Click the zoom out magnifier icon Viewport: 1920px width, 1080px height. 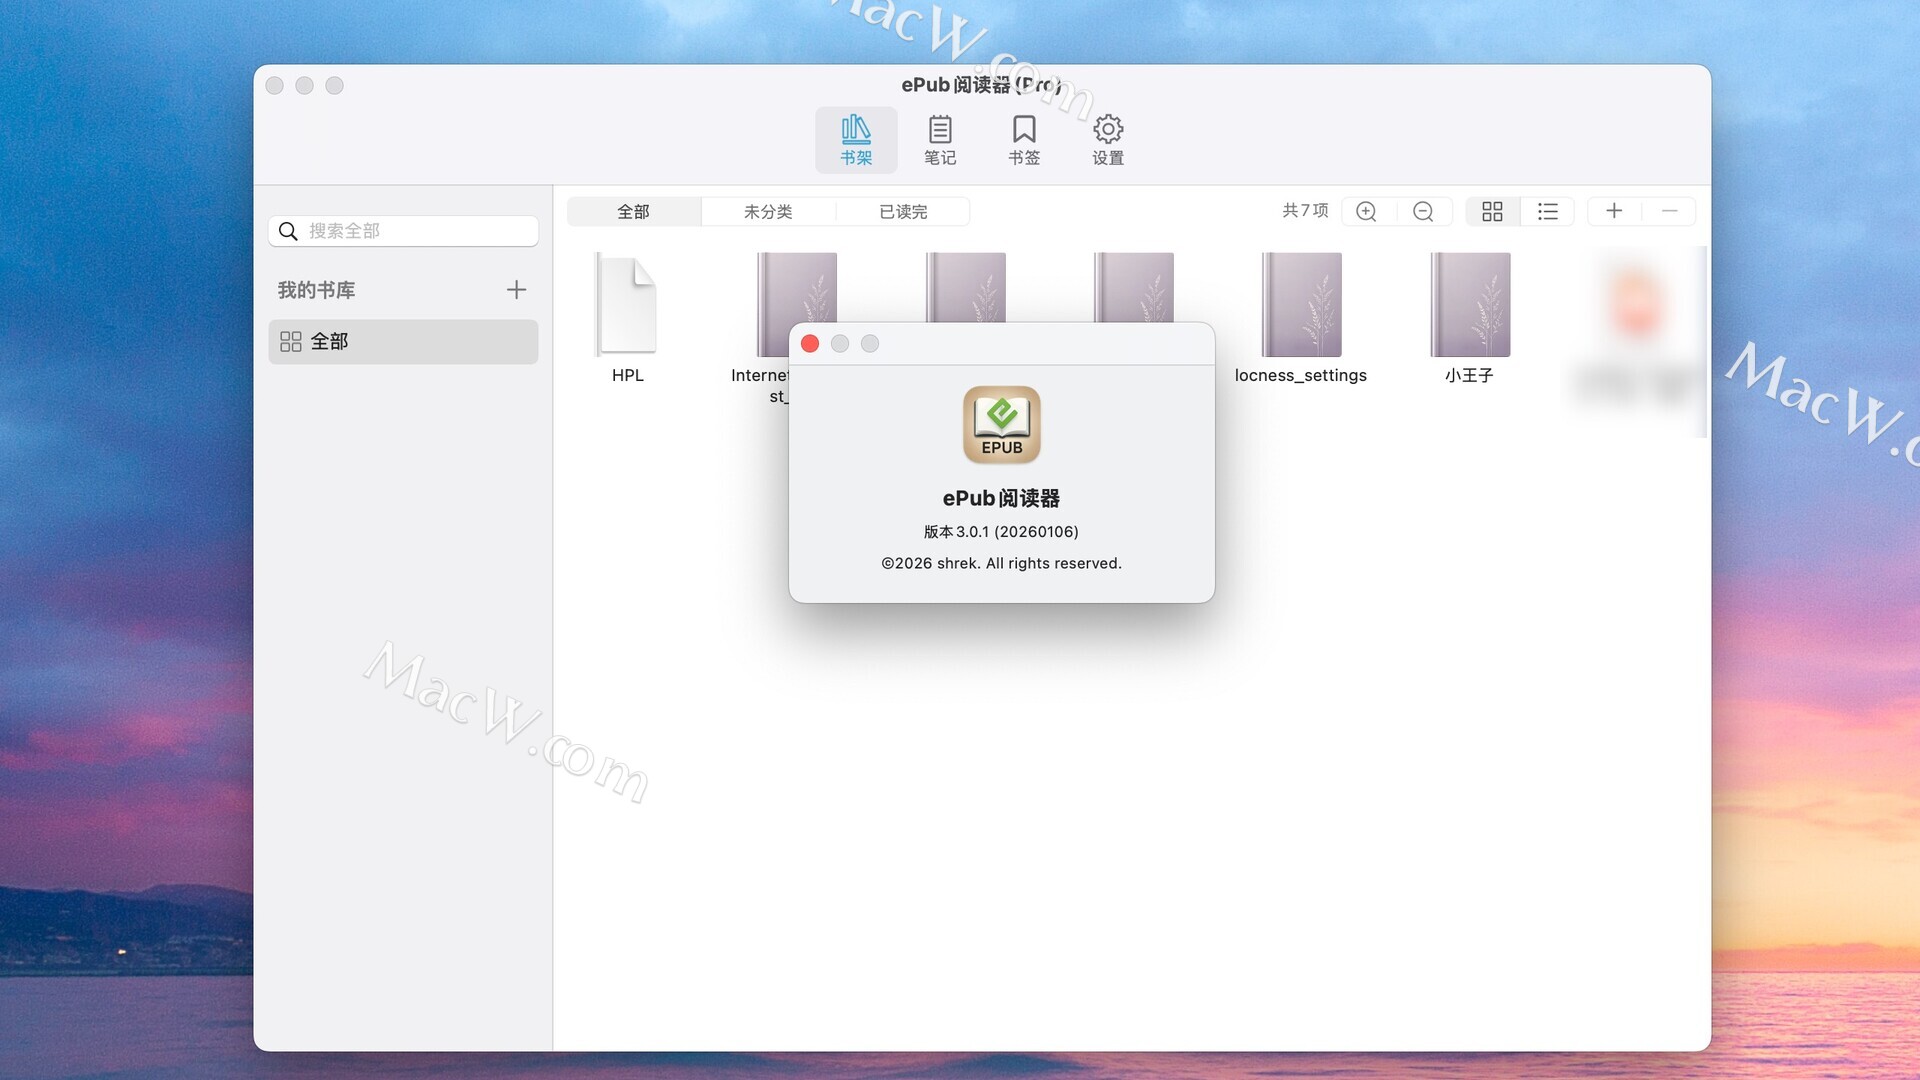[x=1423, y=211]
